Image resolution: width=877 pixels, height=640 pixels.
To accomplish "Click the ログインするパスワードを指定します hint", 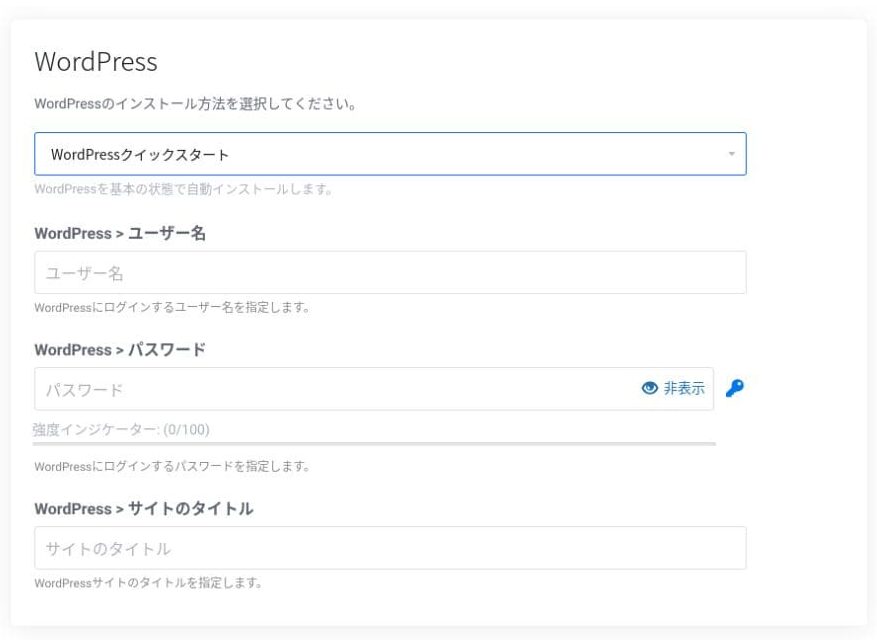I will tap(171, 466).
